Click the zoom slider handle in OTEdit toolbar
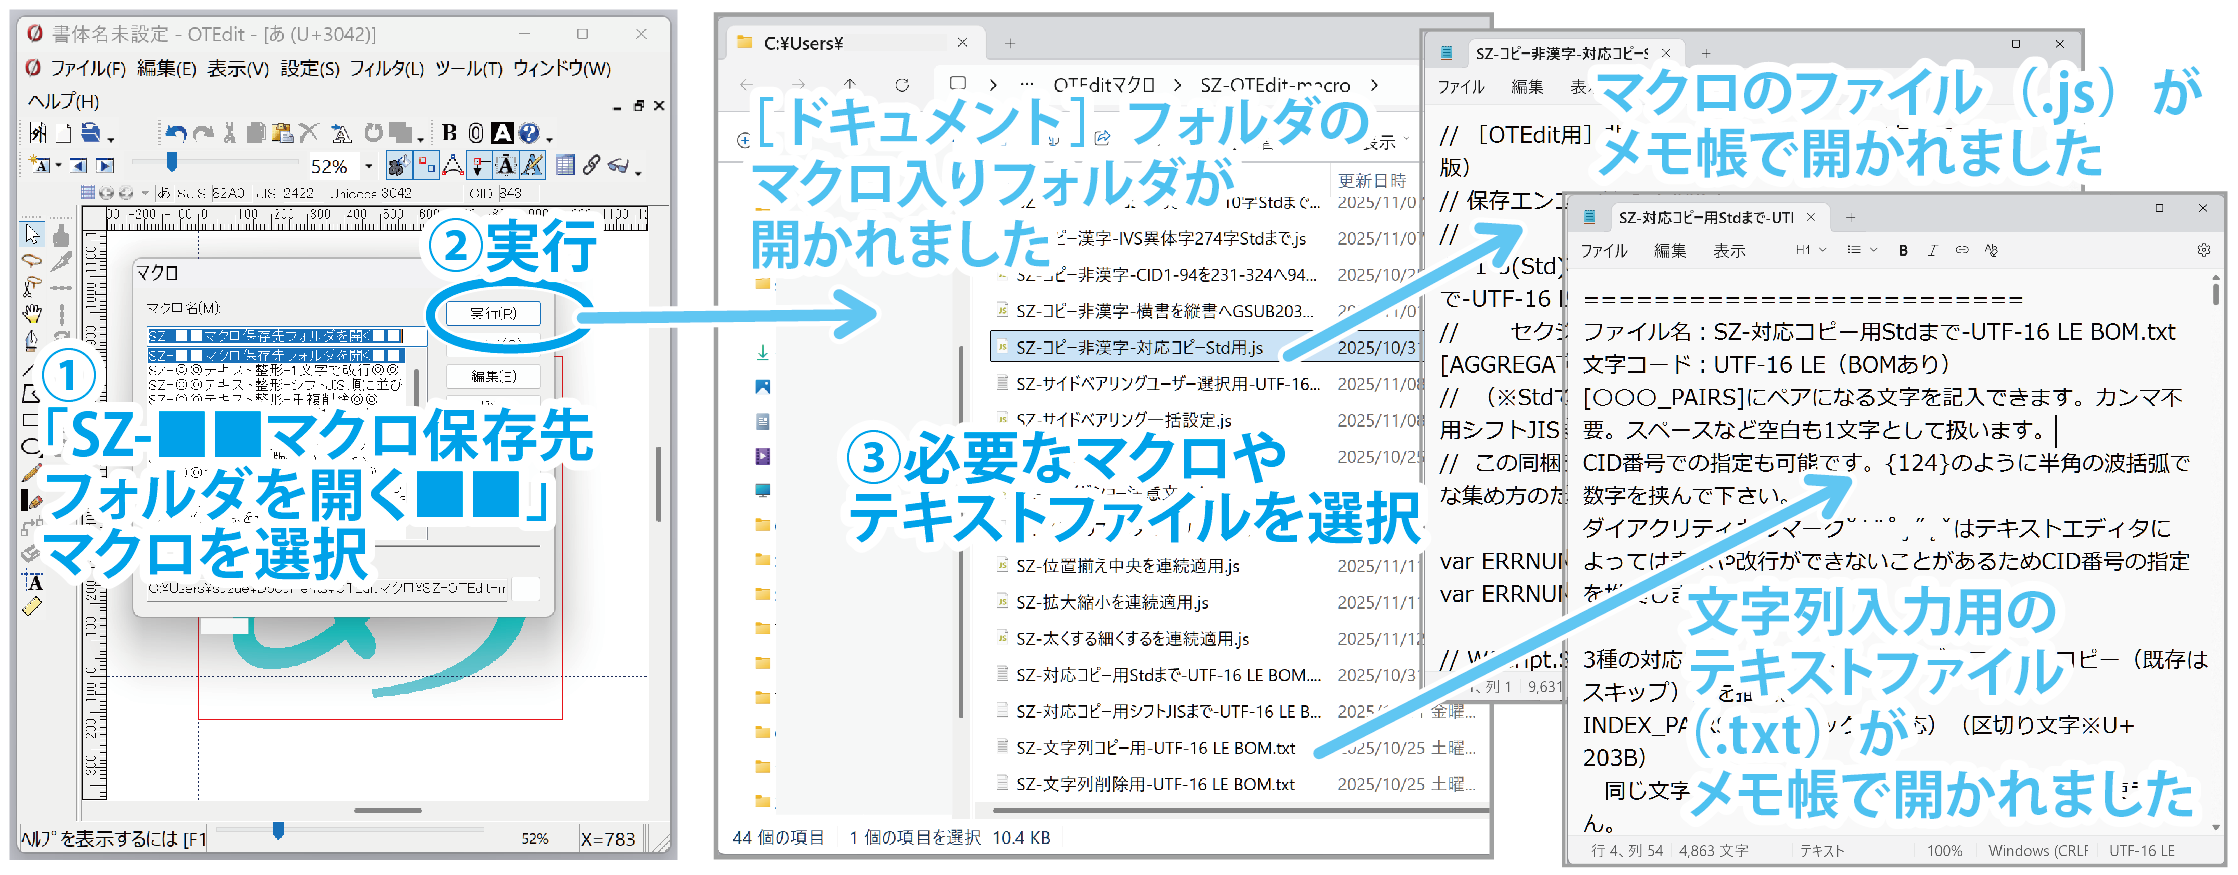Image resolution: width=2238 pixels, height=875 pixels. 172,162
